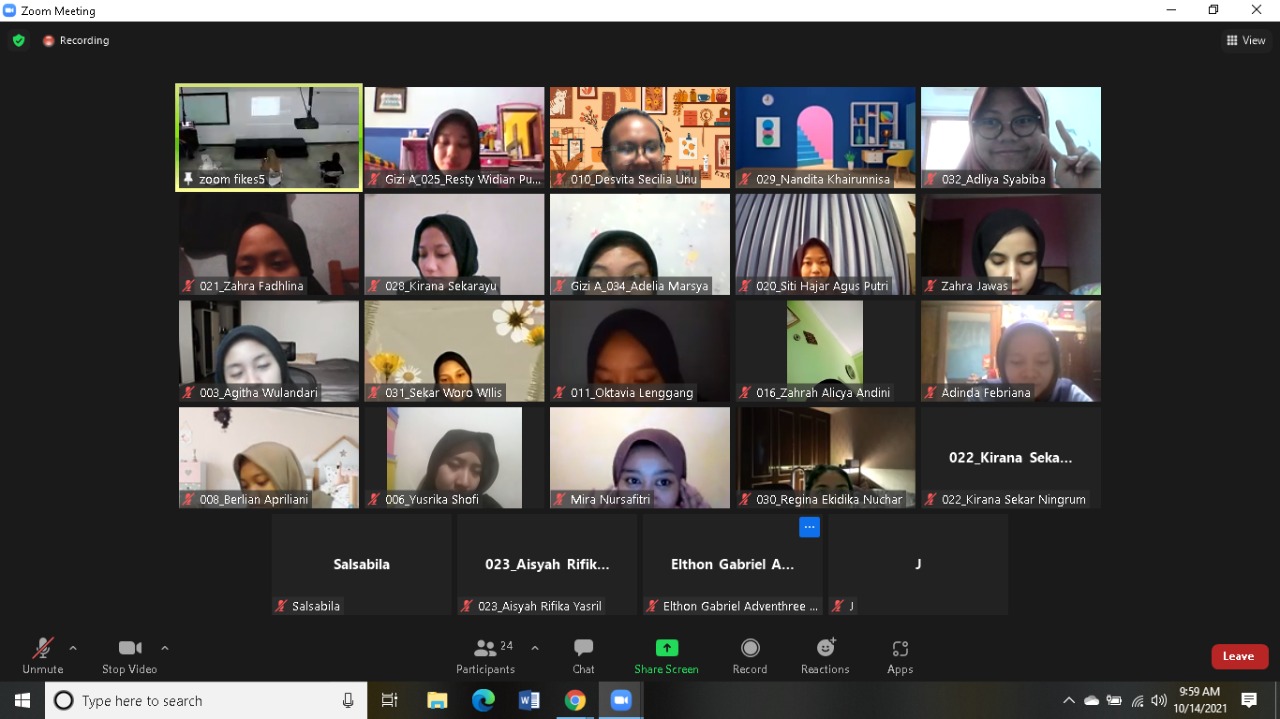Screen dimensions: 1280x719
Task: Unmute the microphone
Action: (x=42, y=655)
